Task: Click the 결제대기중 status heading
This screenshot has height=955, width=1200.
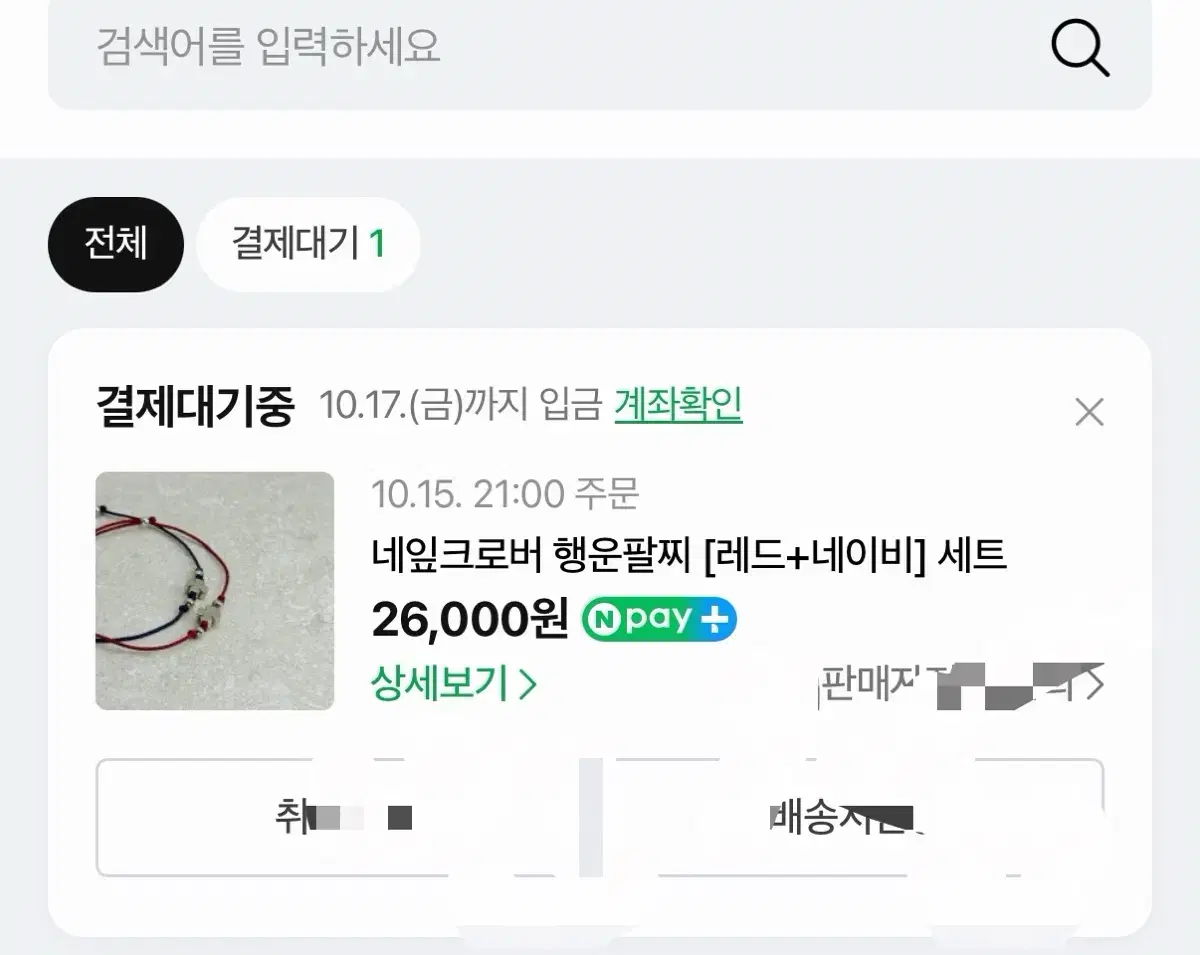Action: coord(193,405)
